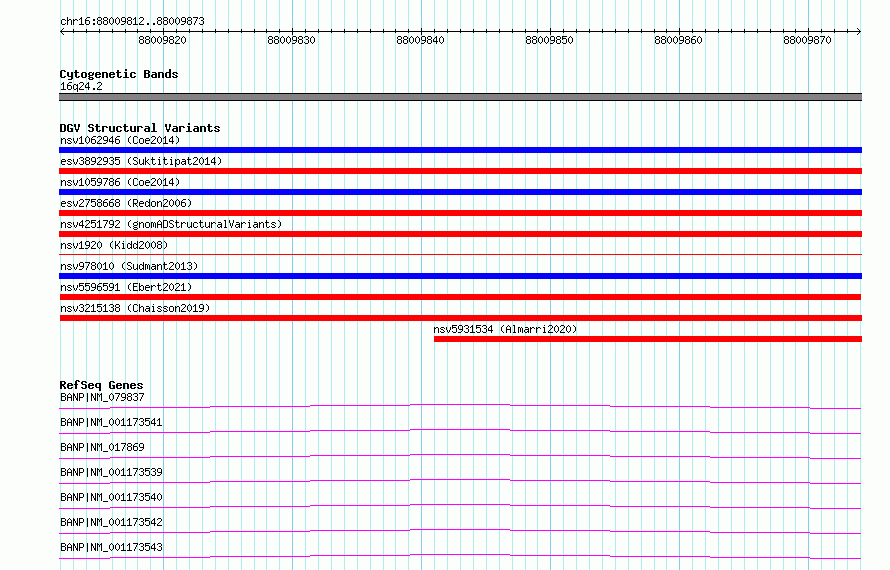Select transcript BANP|NM_079837 label
The width and height of the screenshot is (890, 570).
point(102,397)
